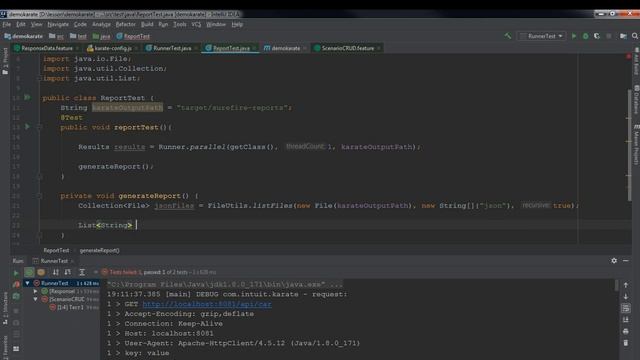Click gutter run icon next to reportTest method
Viewport: 640px width, 360px height.
point(27,127)
